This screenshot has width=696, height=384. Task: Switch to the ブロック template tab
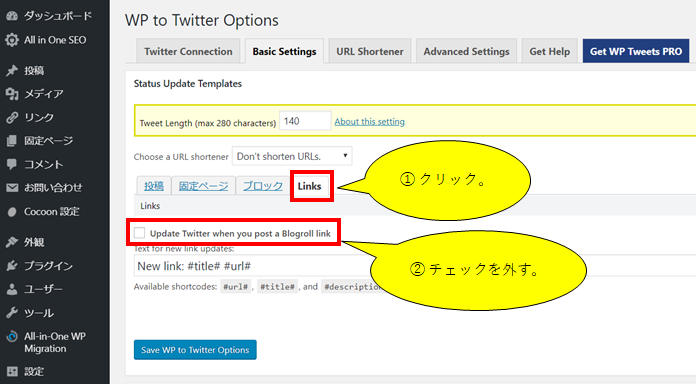pyautogui.click(x=262, y=186)
